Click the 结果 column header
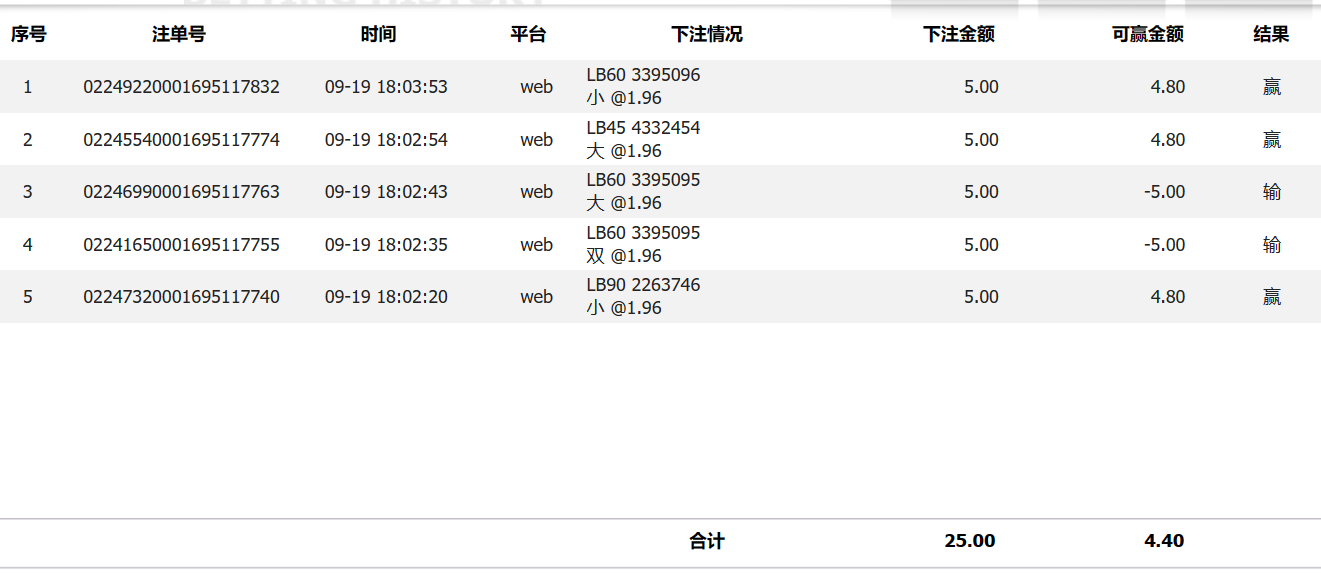1321x573 pixels. click(1271, 35)
